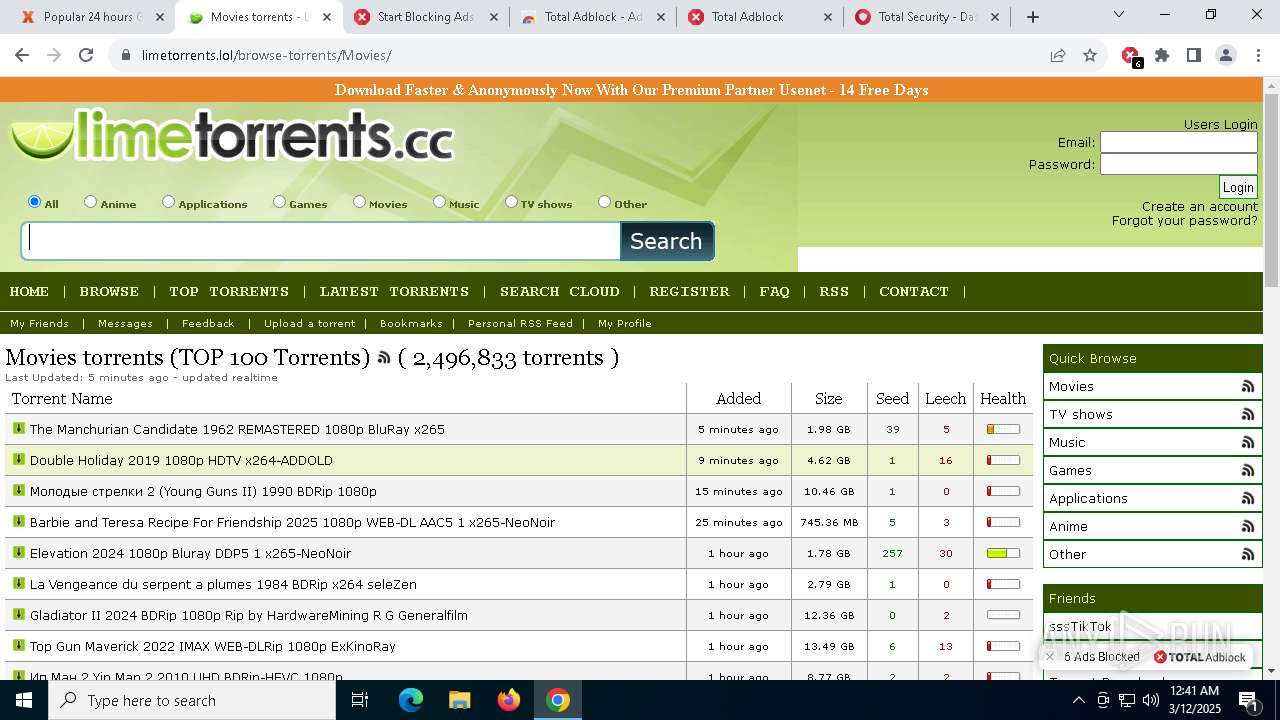
Task: Open the Chrome tab search dropdown arrow
Action: tap(1119, 14)
